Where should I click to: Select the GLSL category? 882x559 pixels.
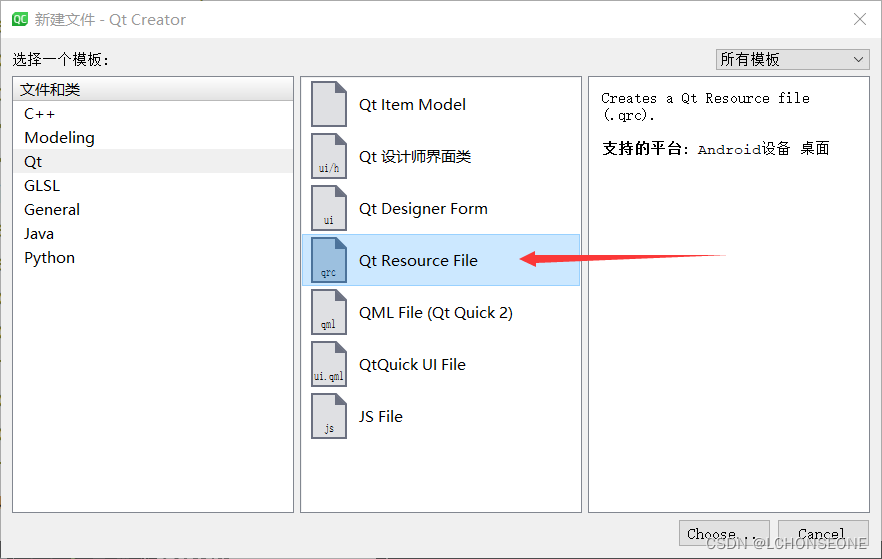click(x=152, y=186)
